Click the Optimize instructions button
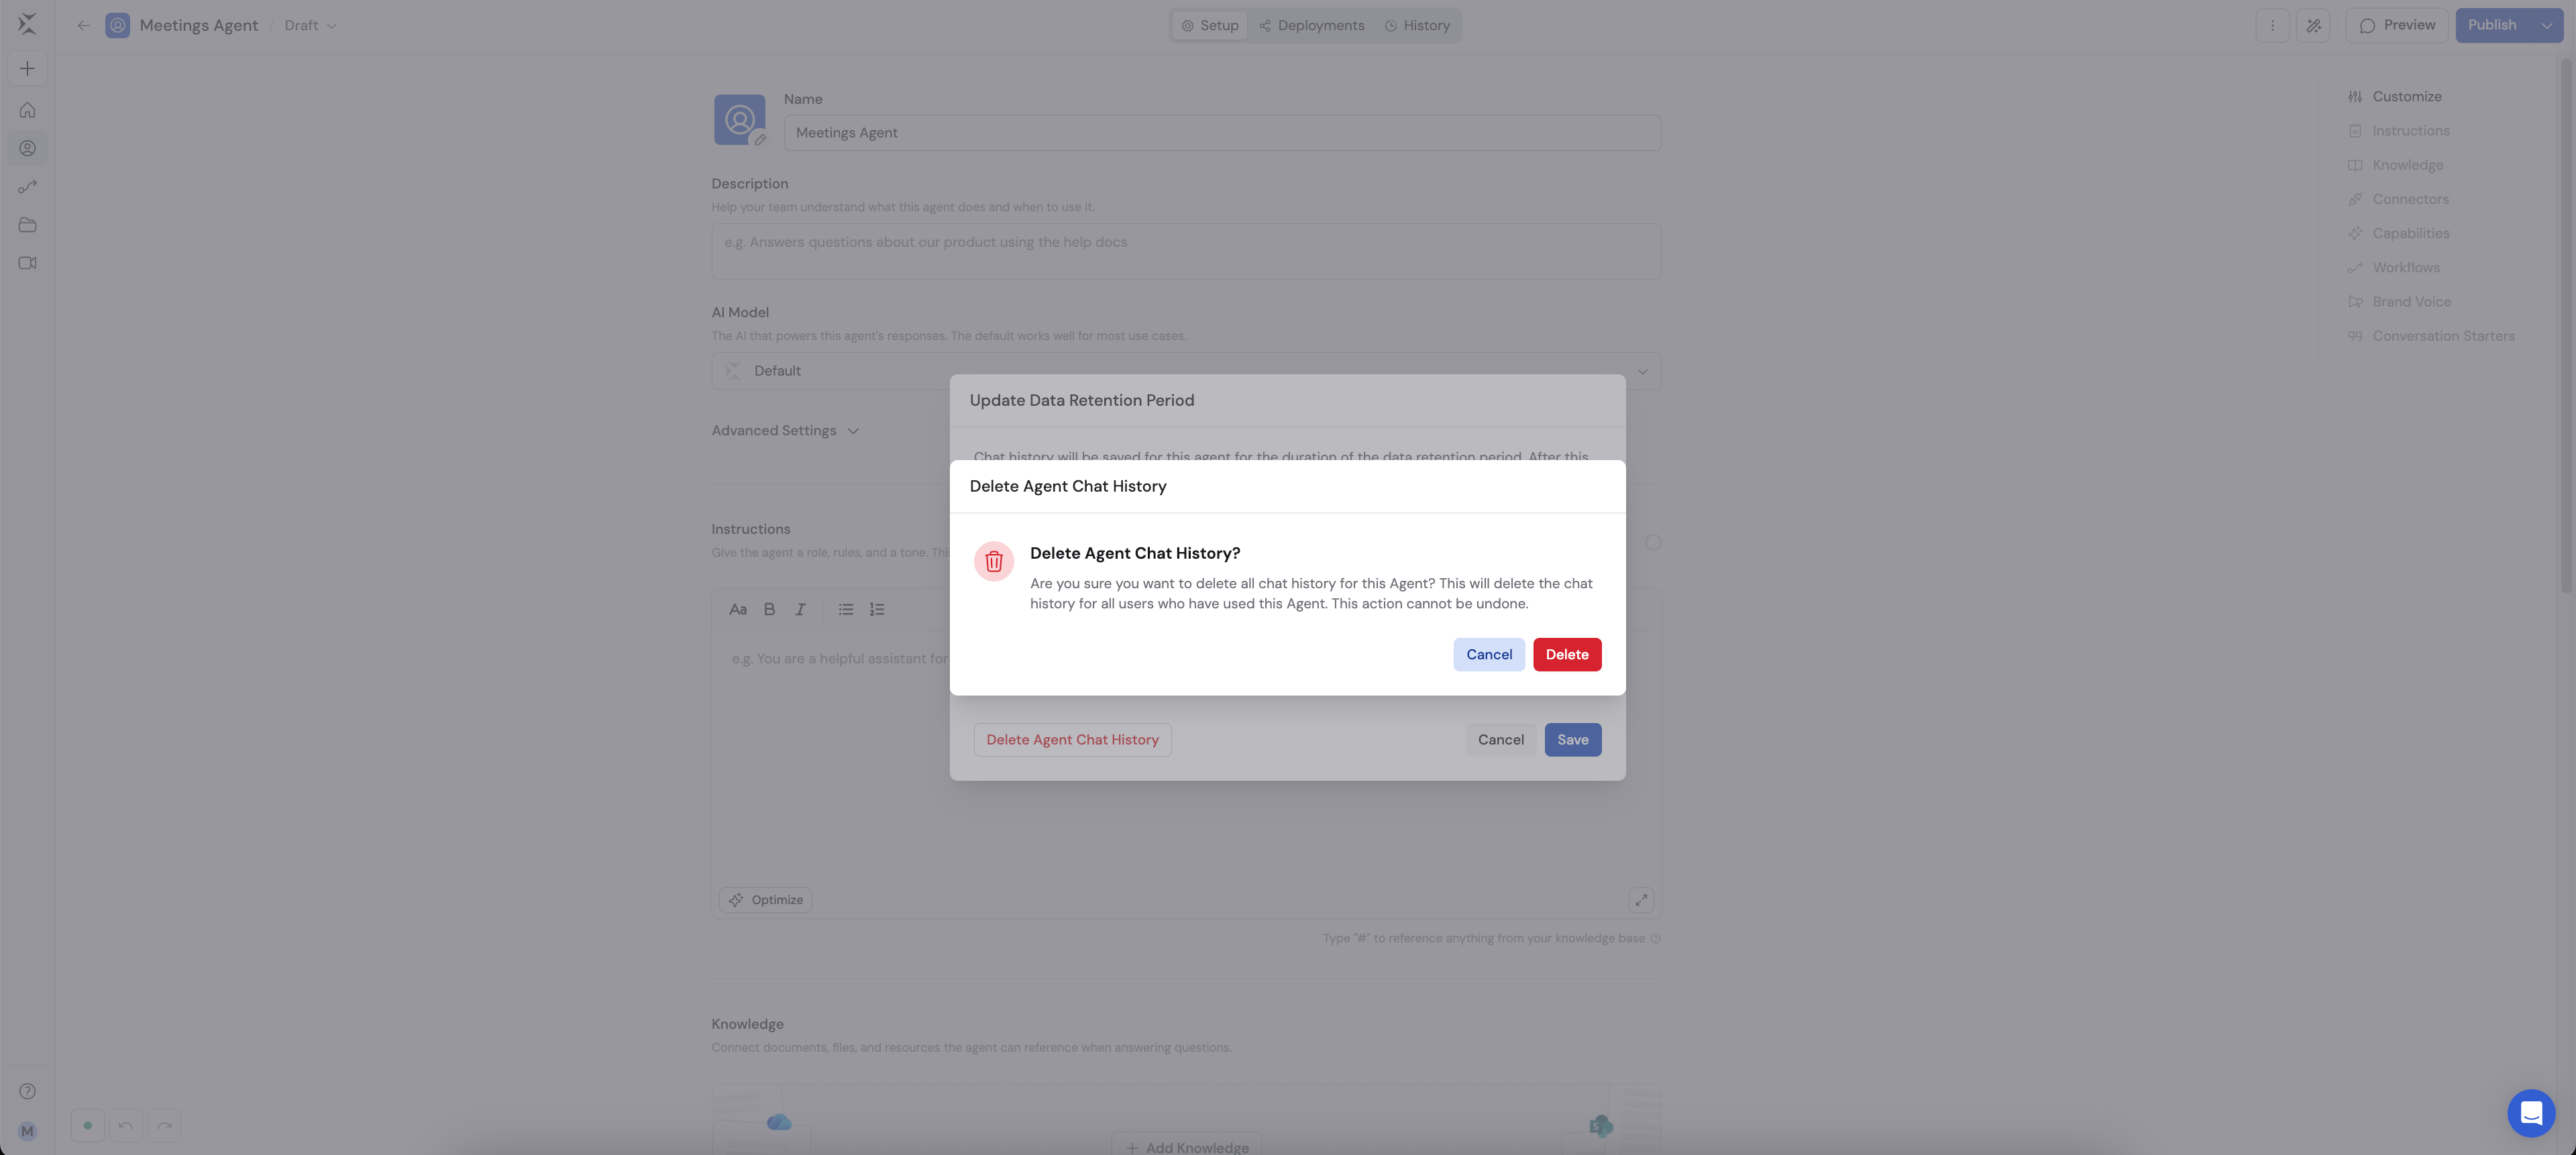 tap(765, 900)
